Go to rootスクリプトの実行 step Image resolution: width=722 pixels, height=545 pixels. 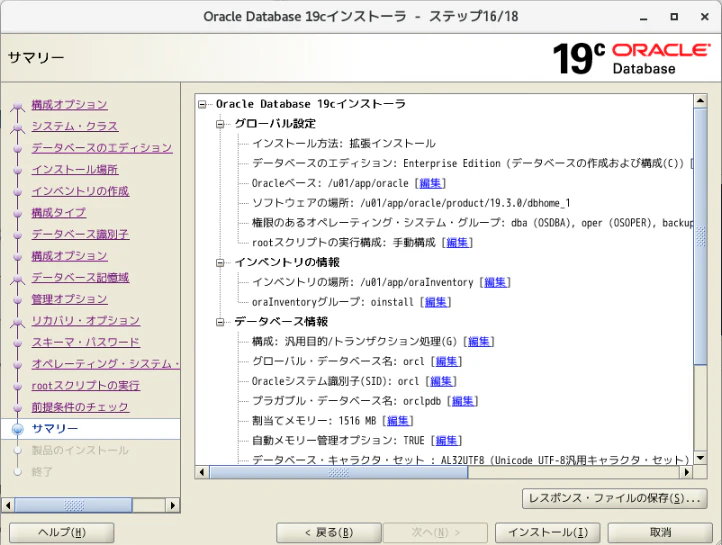[x=86, y=386]
